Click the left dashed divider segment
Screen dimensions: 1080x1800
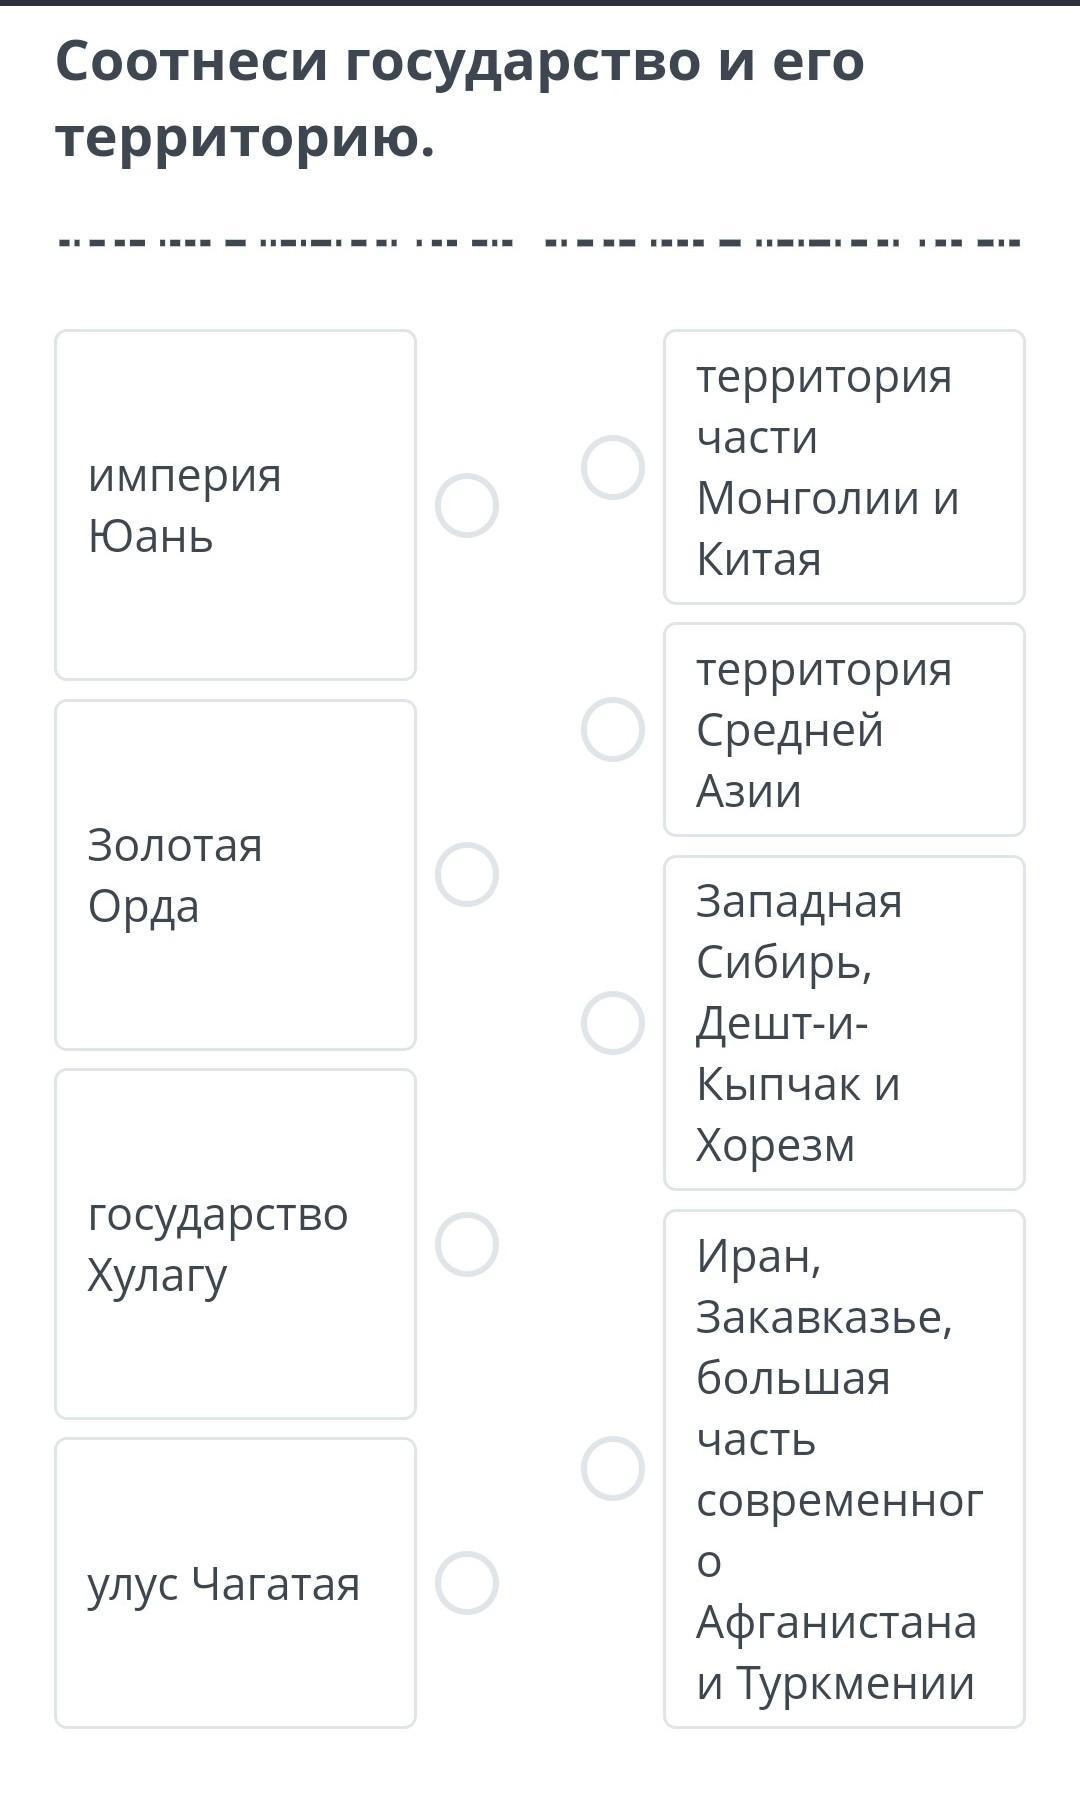(286, 242)
